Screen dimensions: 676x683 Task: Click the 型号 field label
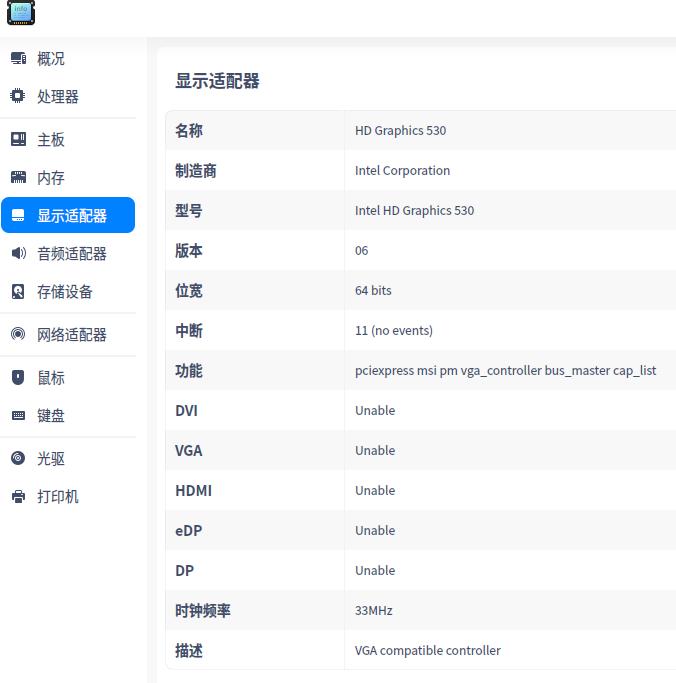pyautogui.click(x=189, y=211)
